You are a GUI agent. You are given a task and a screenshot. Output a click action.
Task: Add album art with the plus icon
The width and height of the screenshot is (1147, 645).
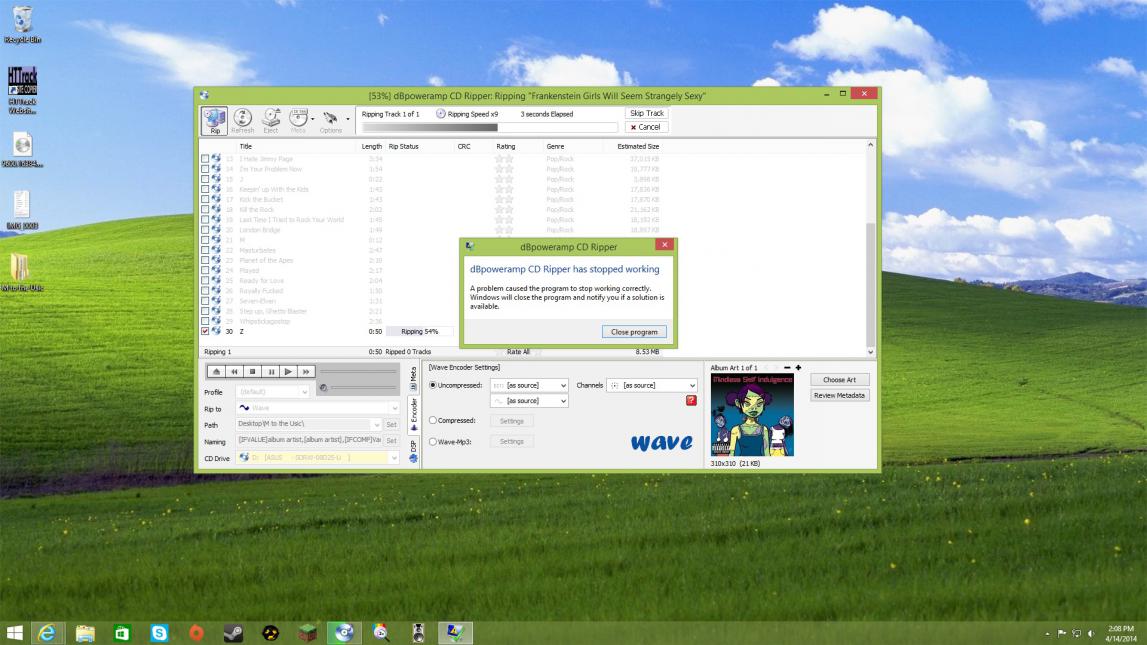[798, 368]
